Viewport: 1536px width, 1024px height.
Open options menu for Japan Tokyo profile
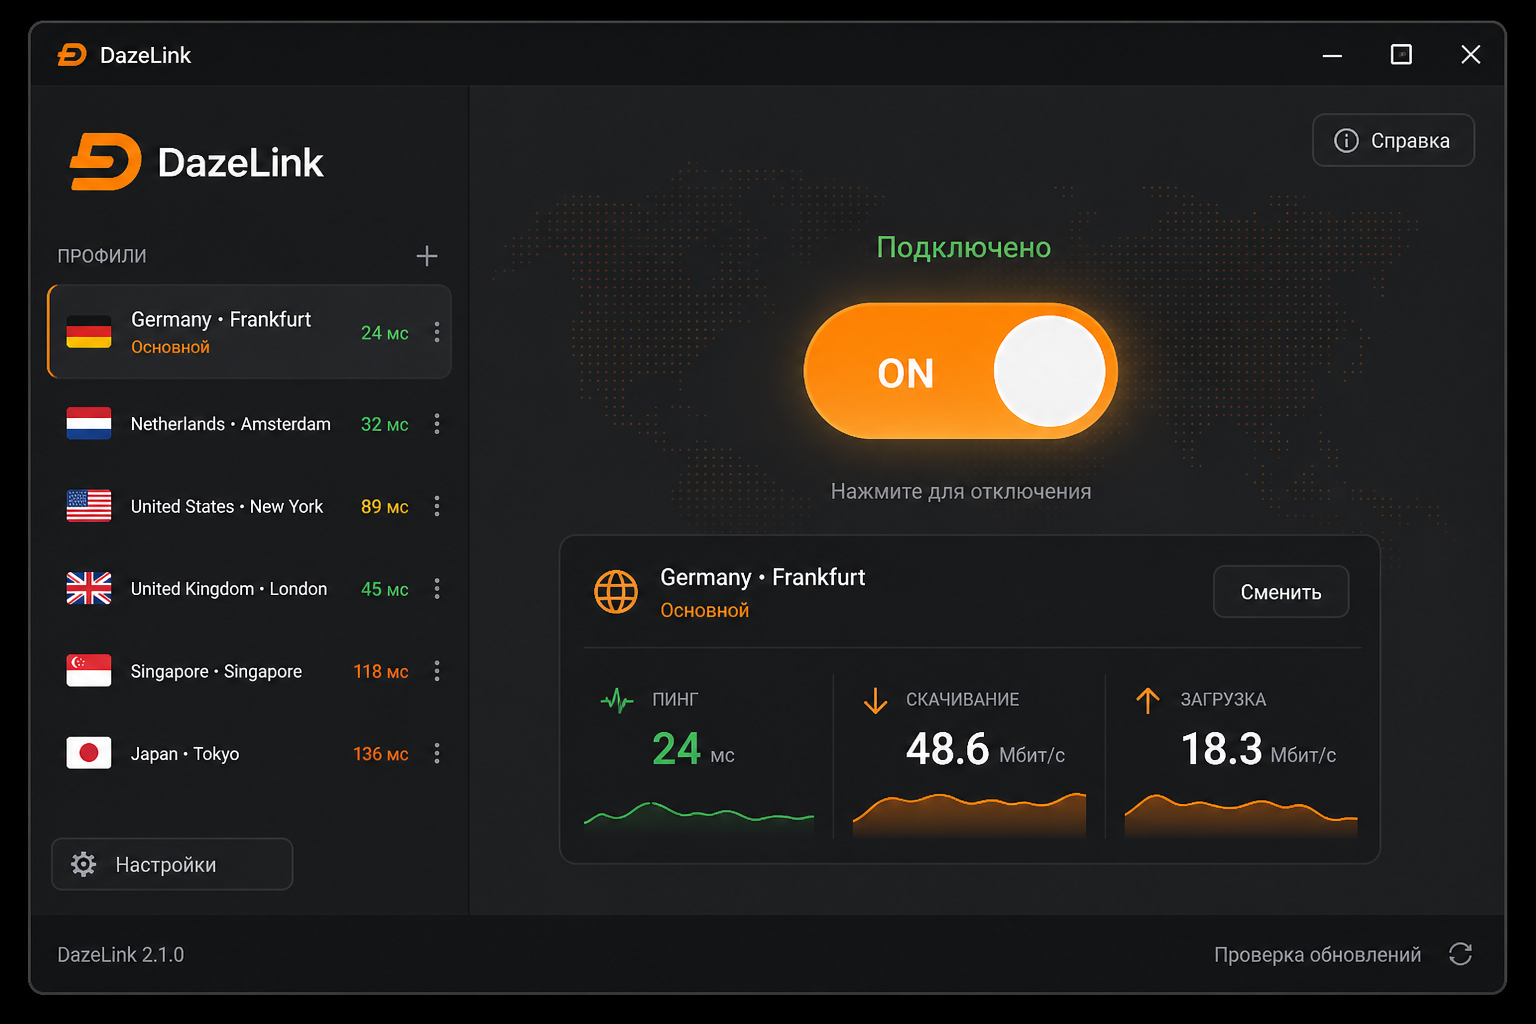437,754
